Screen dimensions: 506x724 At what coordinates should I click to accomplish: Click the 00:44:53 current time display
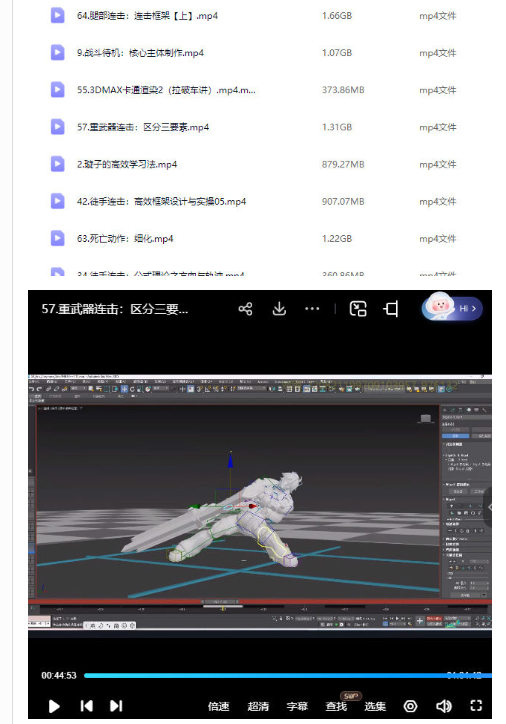tap(59, 676)
